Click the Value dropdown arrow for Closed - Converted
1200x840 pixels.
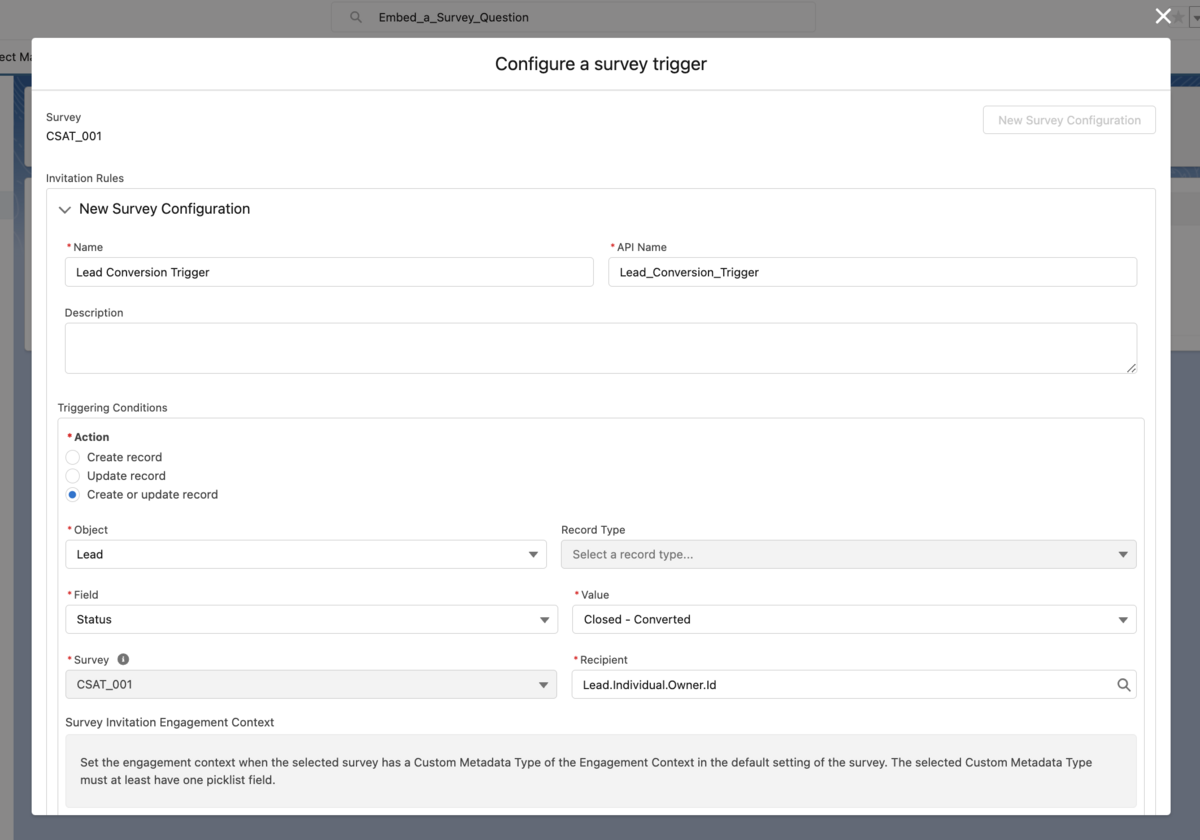click(x=1123, y=619)
